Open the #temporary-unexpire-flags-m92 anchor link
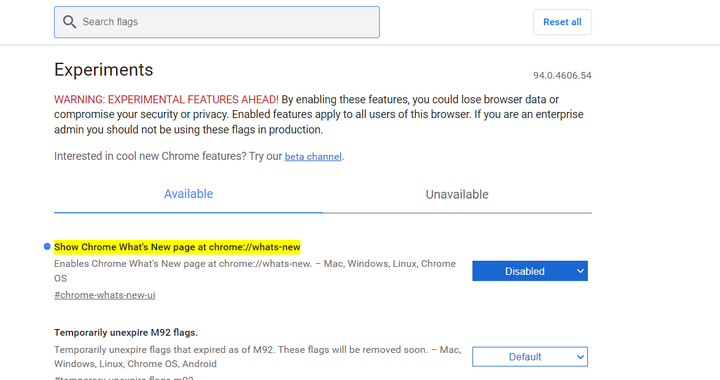 click(x=124, y=378)
